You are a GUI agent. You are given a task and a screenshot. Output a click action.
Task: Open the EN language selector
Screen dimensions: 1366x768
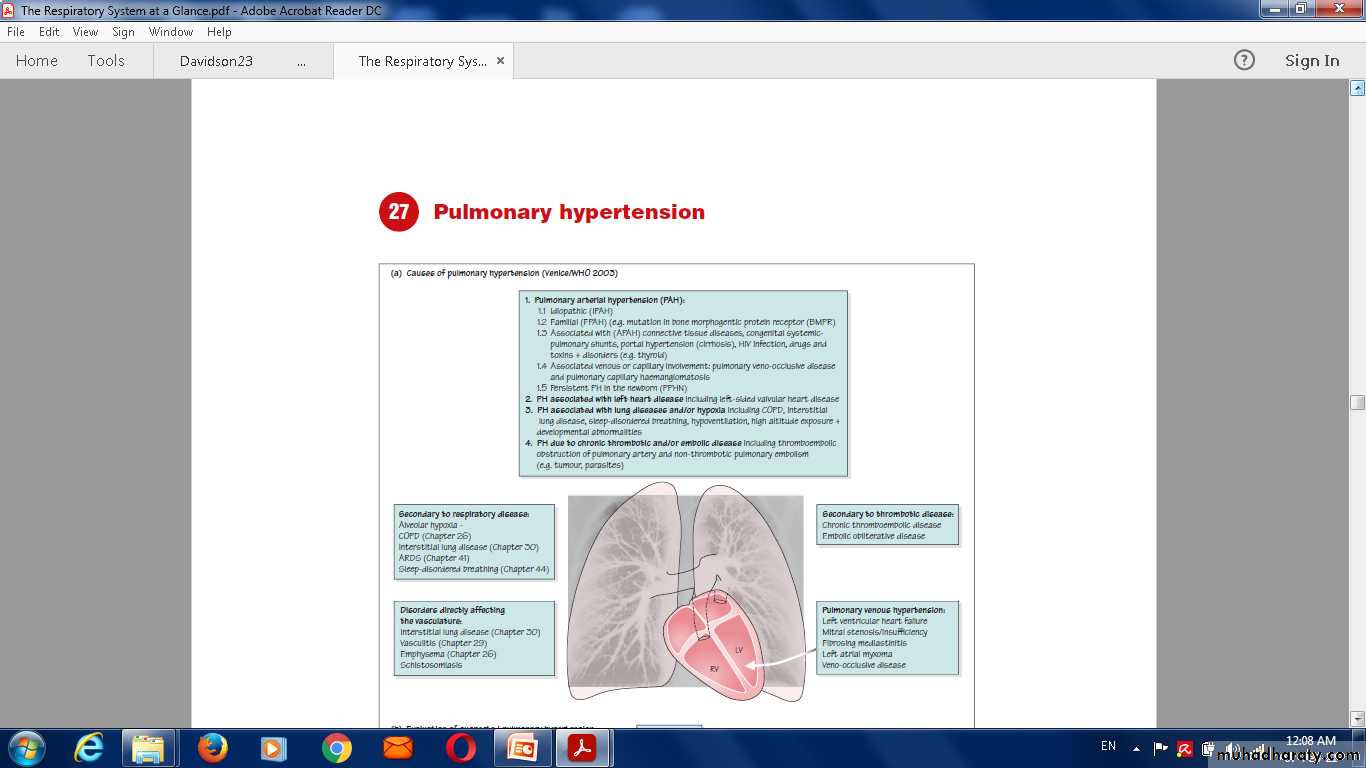coord(1108,746)
